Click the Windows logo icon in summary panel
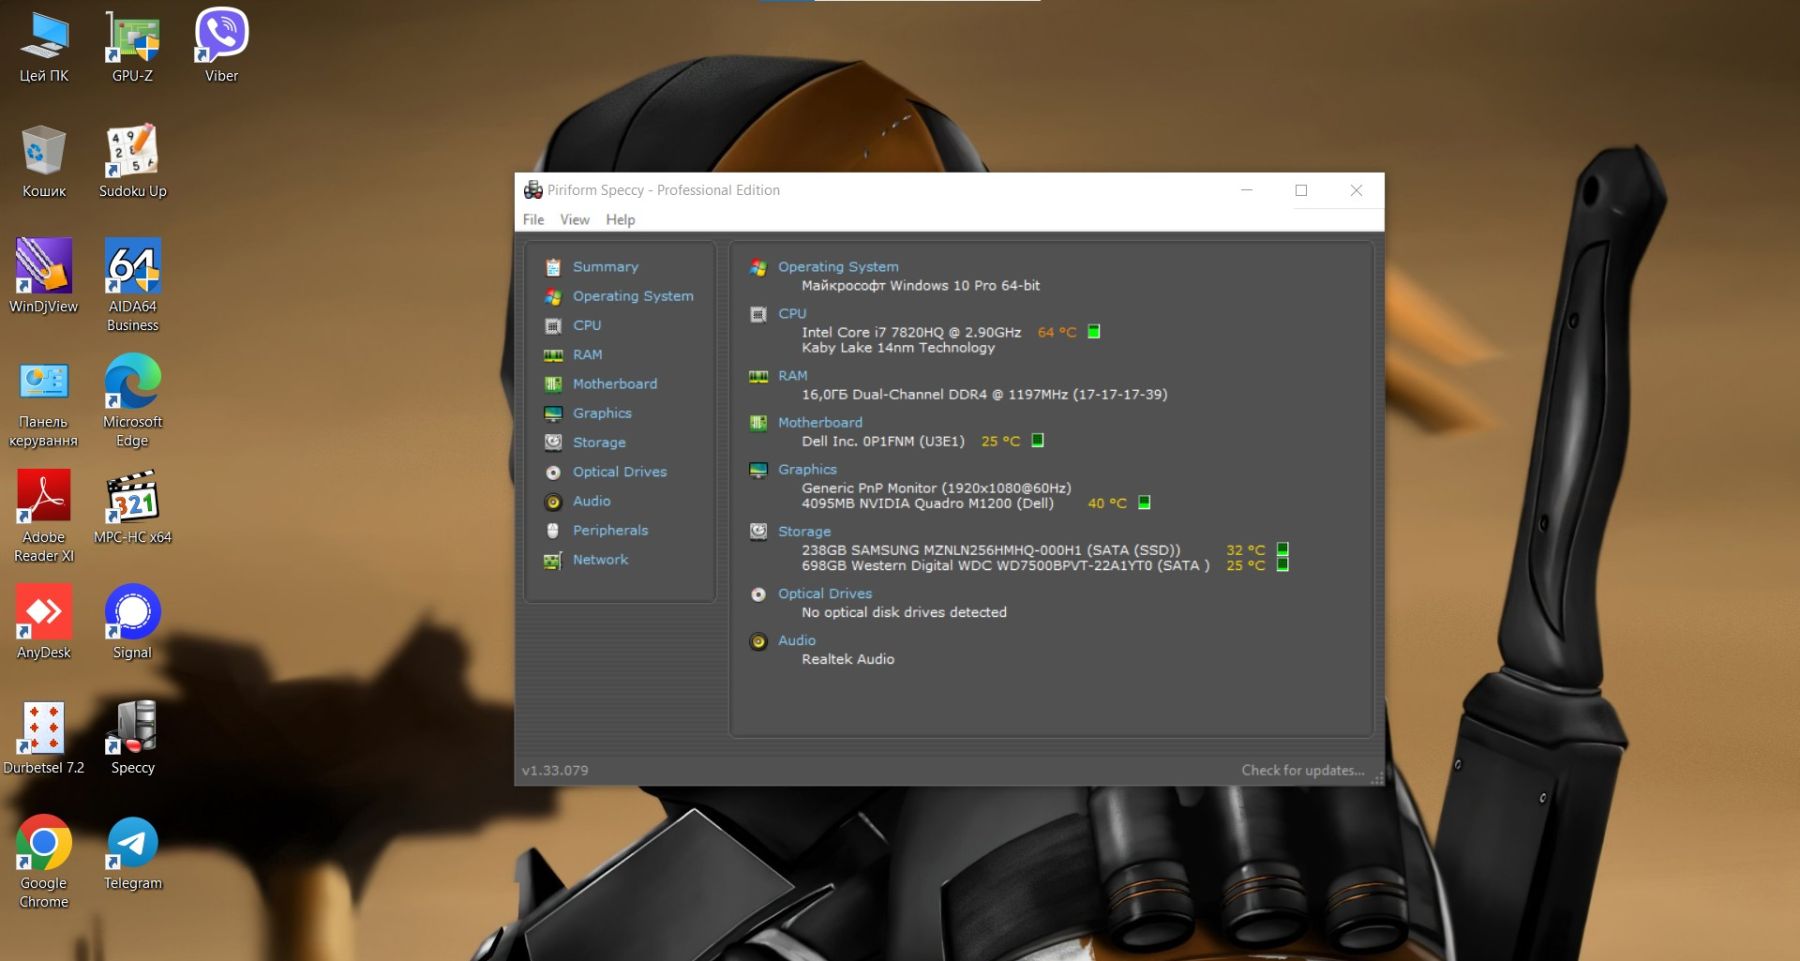The image size is (1800, 961). pos(758,267)
